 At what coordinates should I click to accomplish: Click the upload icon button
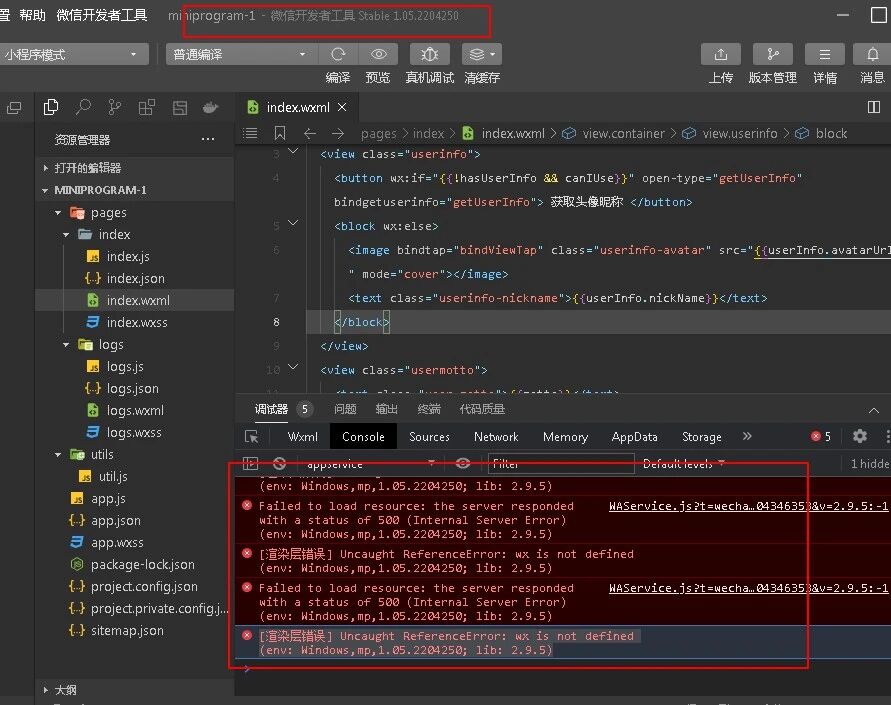[721, 55]
